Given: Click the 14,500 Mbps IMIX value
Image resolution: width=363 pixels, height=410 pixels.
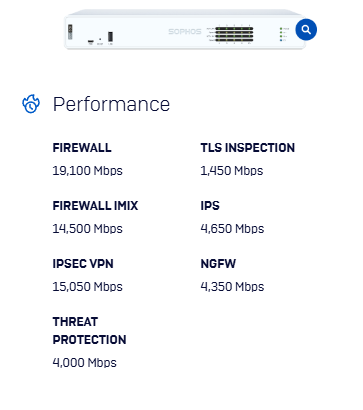Looking at the screenshot, I should pos(88,229).
